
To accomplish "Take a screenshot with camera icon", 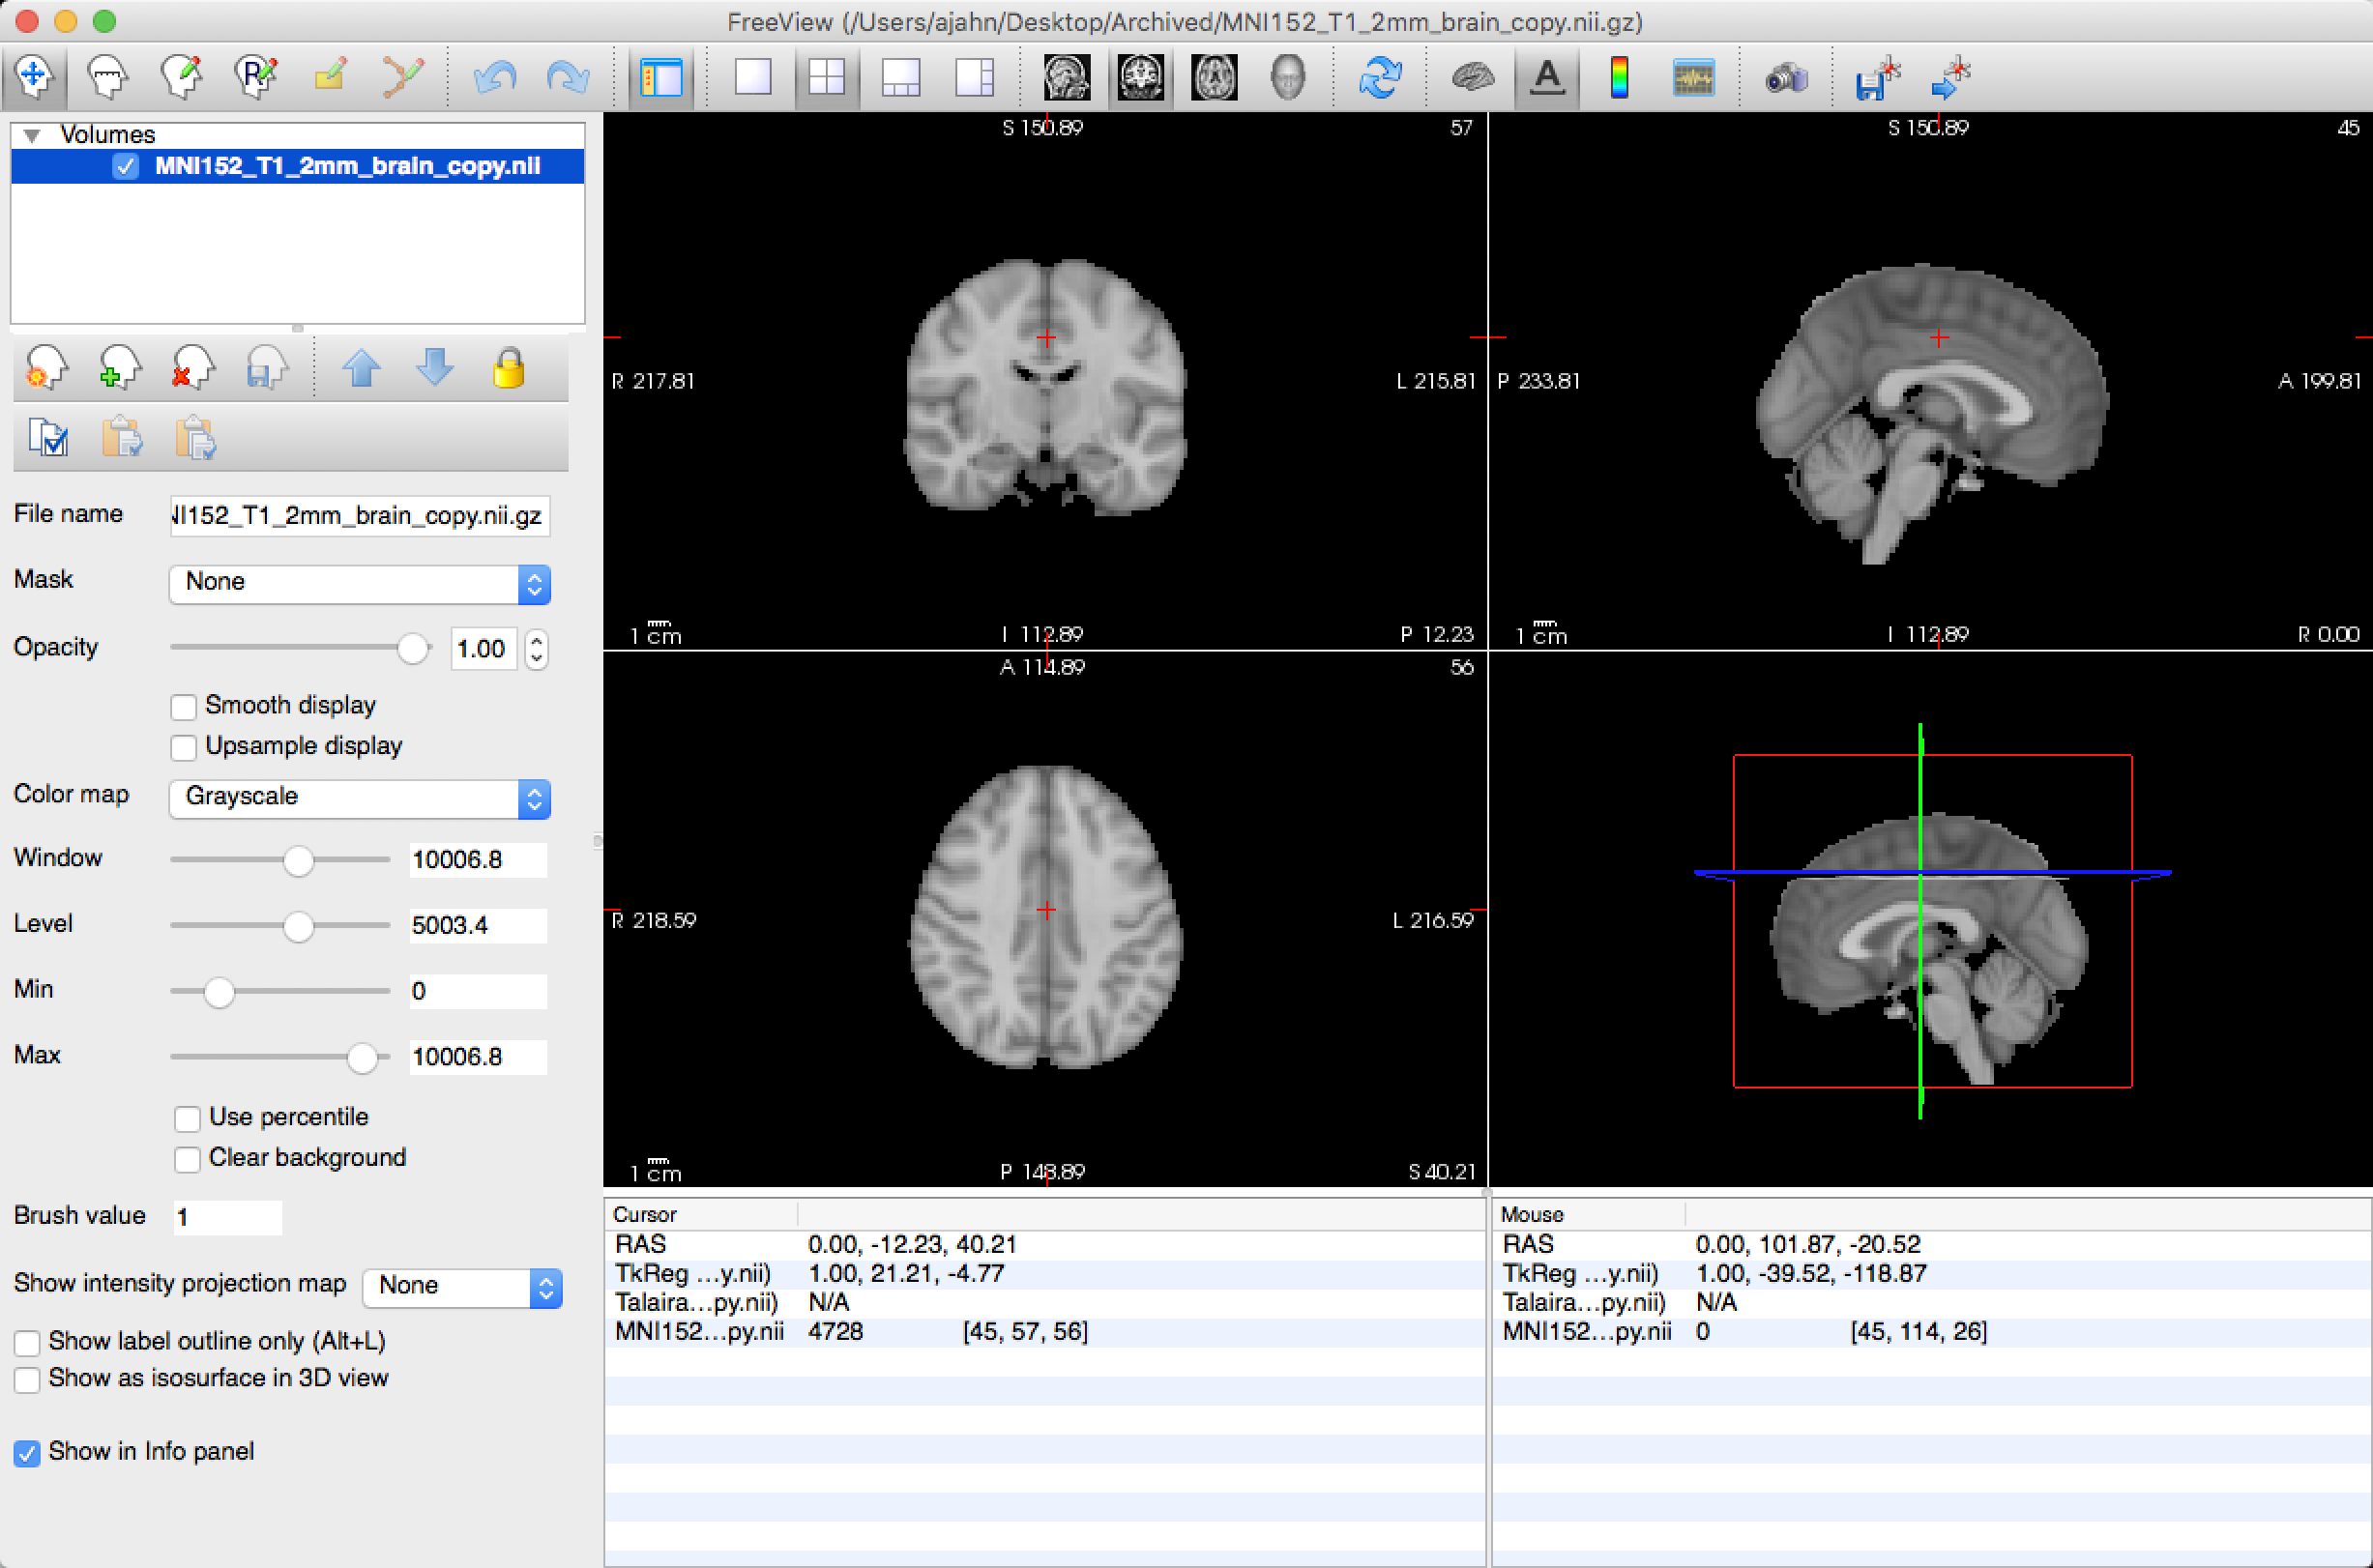I will 1786,77.
